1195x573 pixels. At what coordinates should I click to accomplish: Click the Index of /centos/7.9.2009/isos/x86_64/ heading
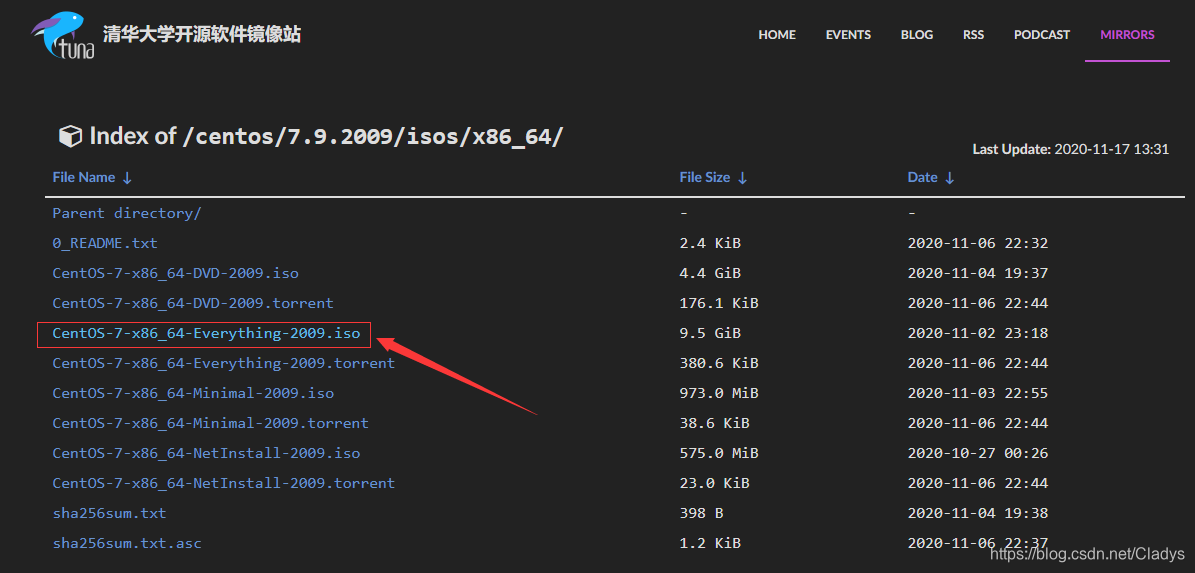pos(327,137)
